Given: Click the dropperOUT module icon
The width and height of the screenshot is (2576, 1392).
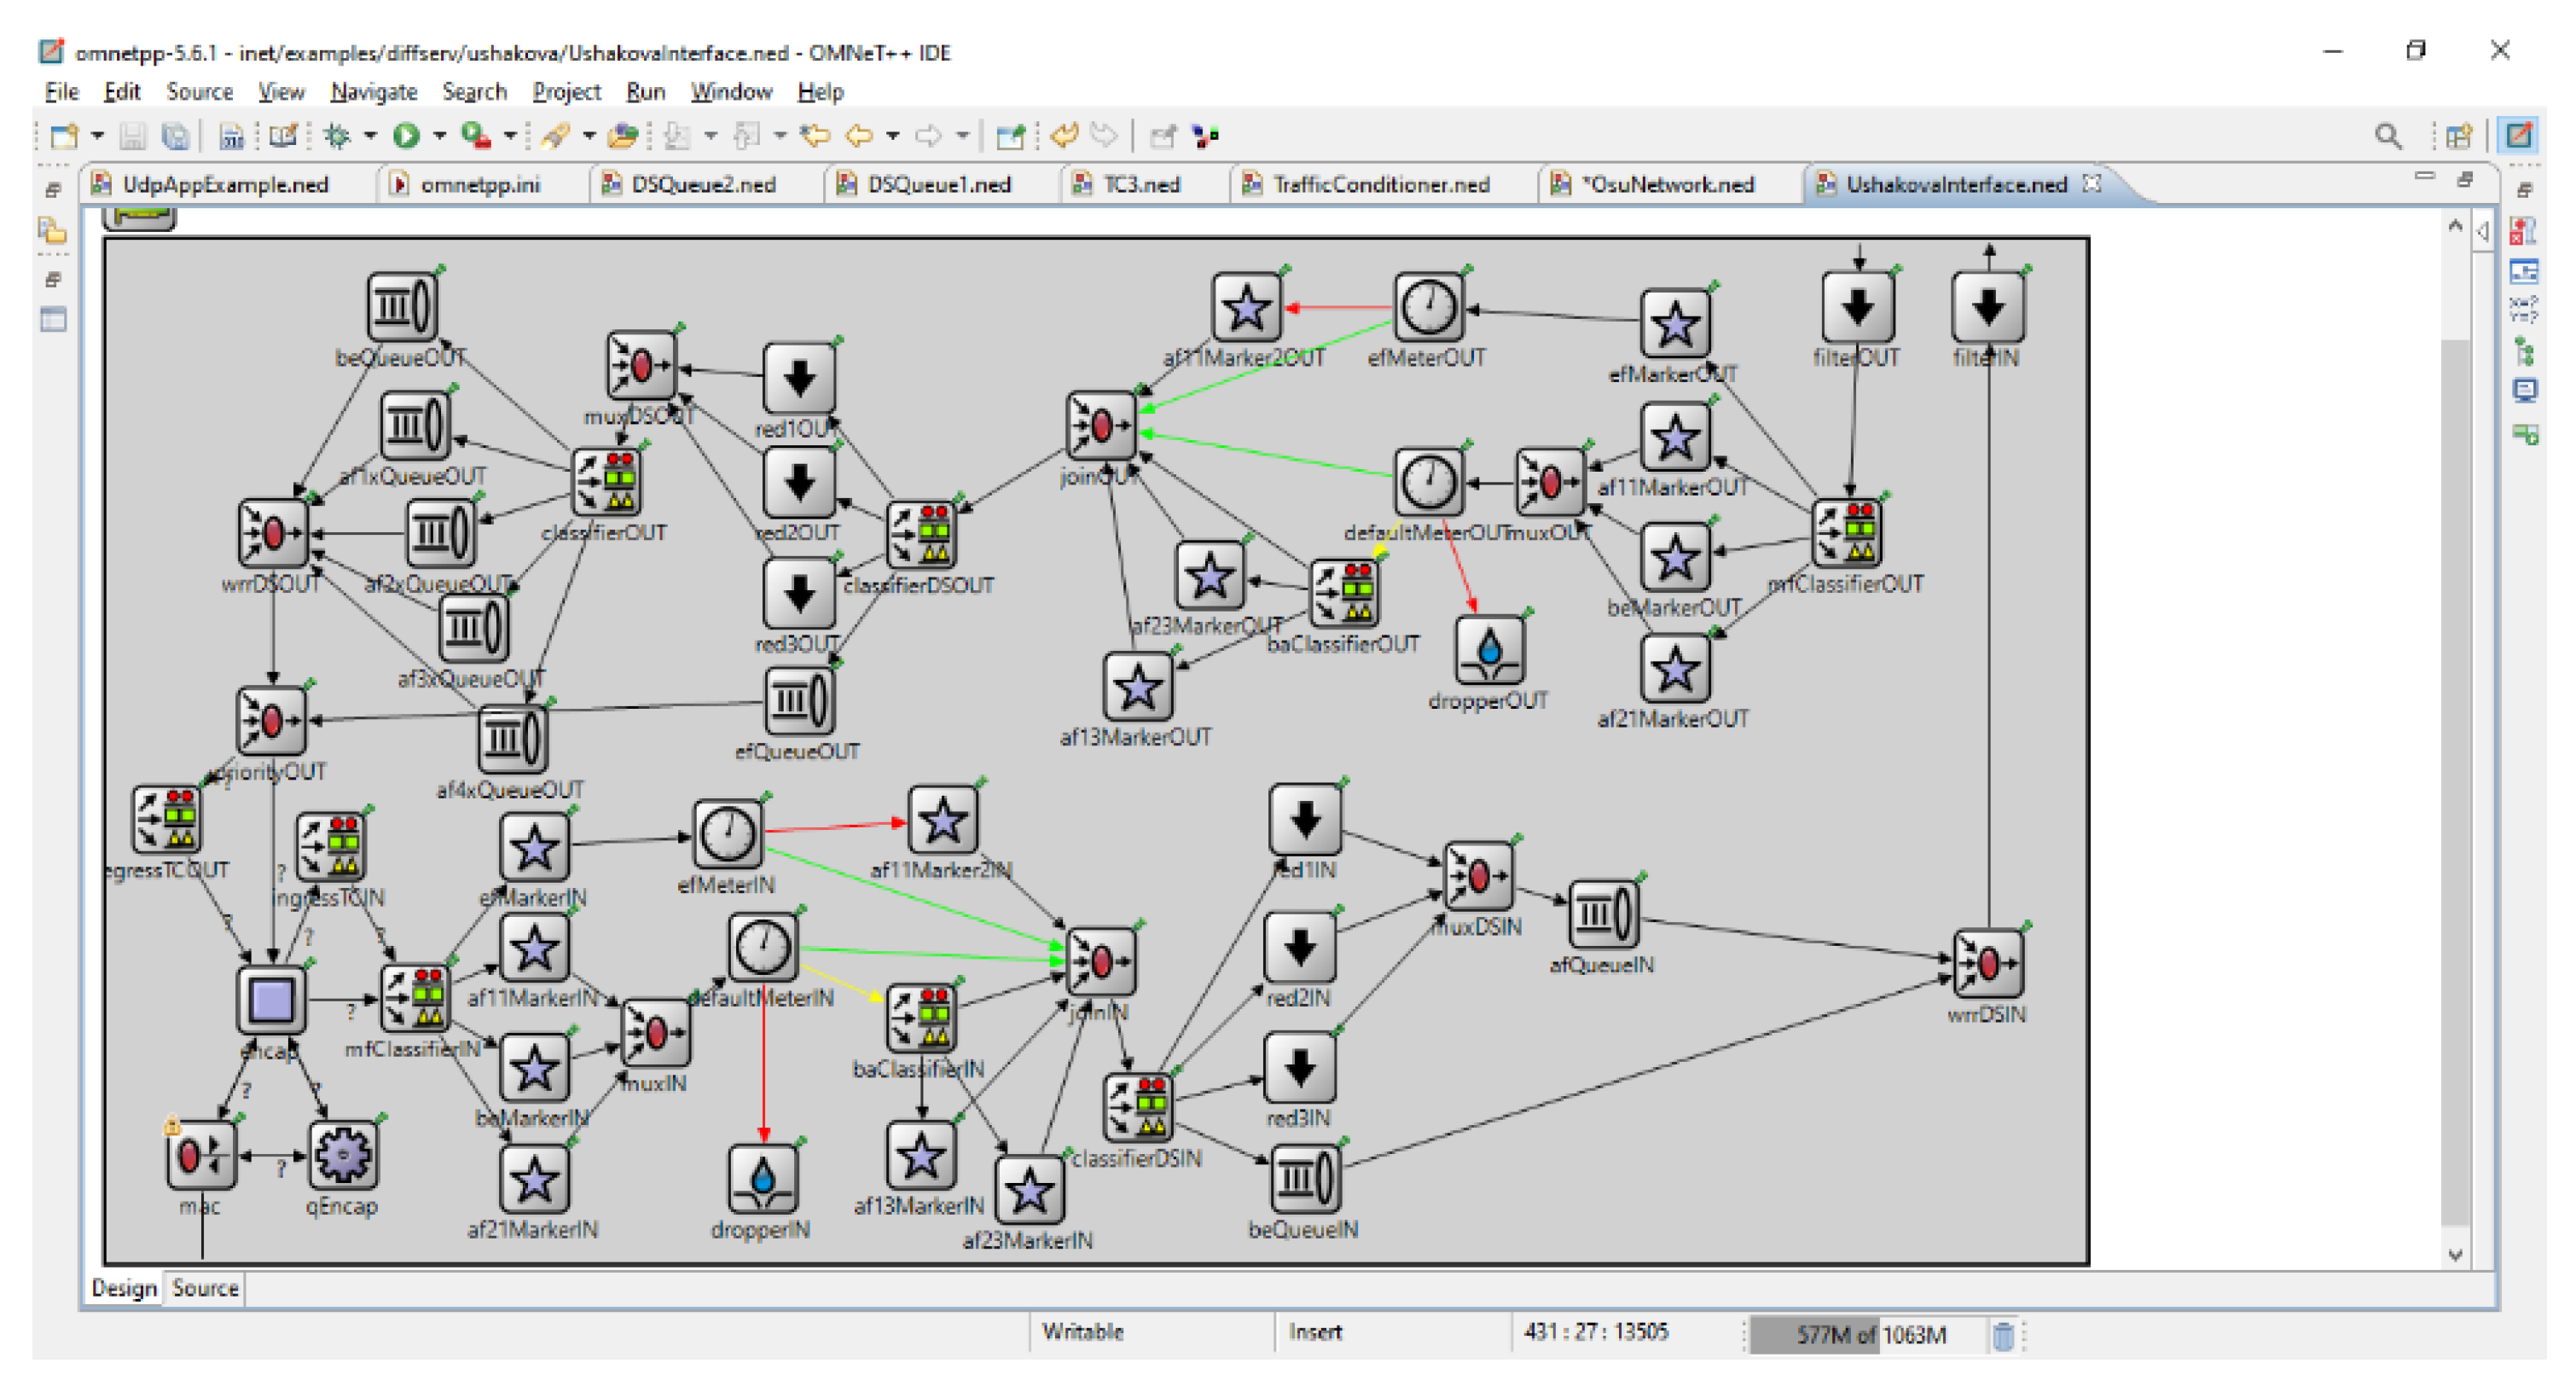Looking at the screenshot, I should [x=1489, y=649].
